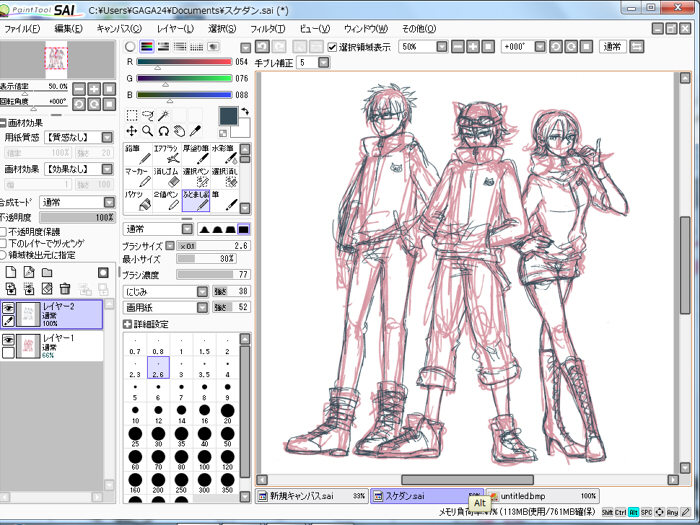Pick brush size 0.8 preset
The width and height of the screenshot is (700, 525).
click(x=158, y=345)
